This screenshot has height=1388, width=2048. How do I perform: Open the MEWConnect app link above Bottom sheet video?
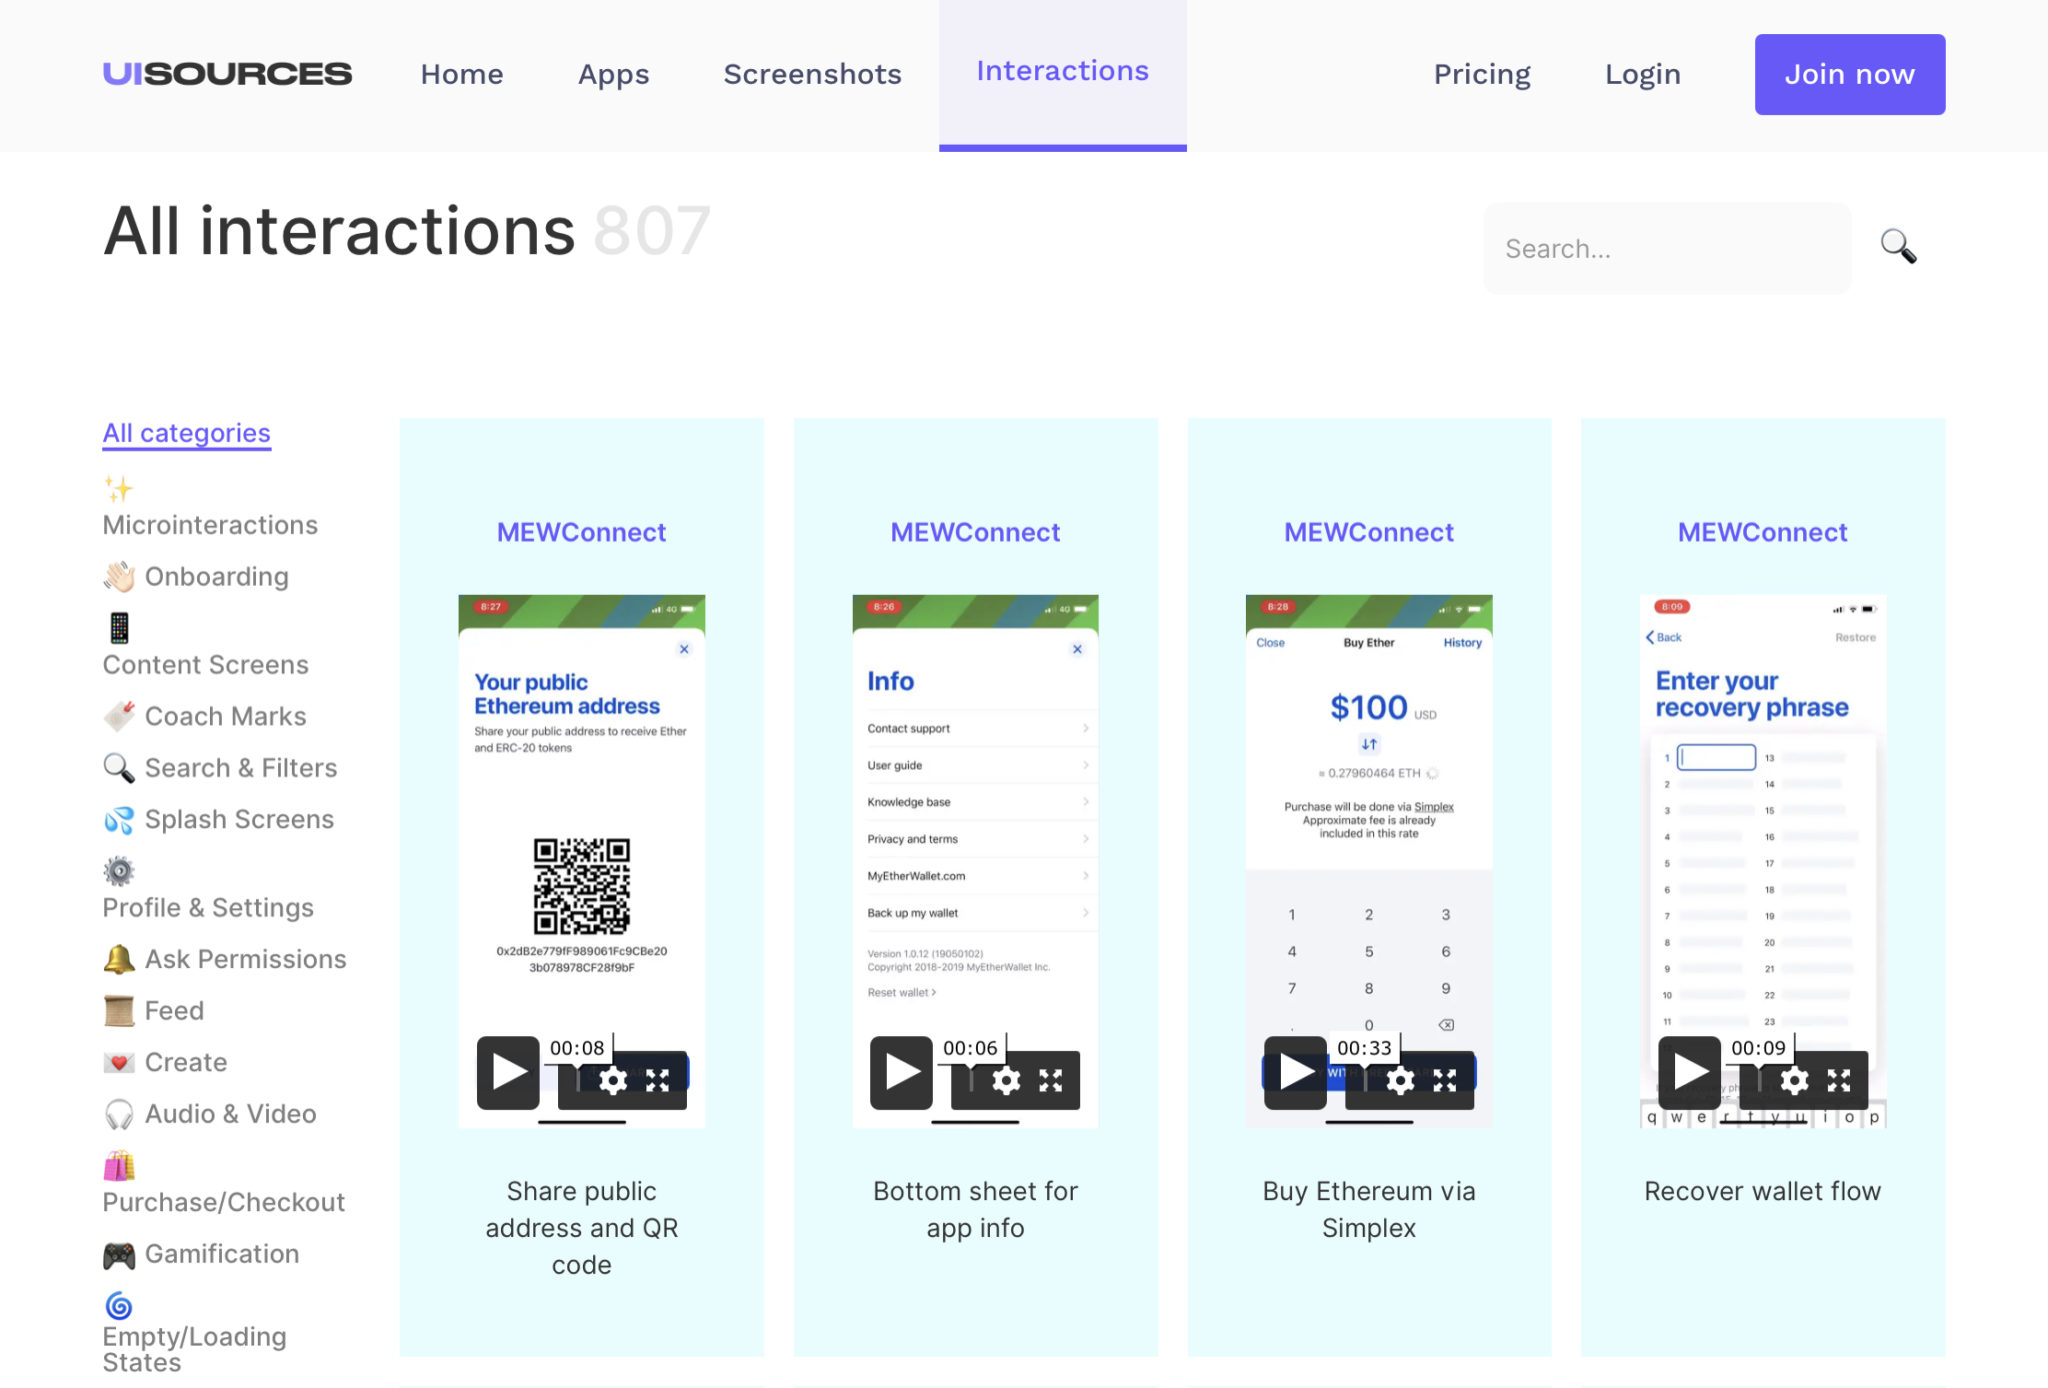tap(975, 532)
